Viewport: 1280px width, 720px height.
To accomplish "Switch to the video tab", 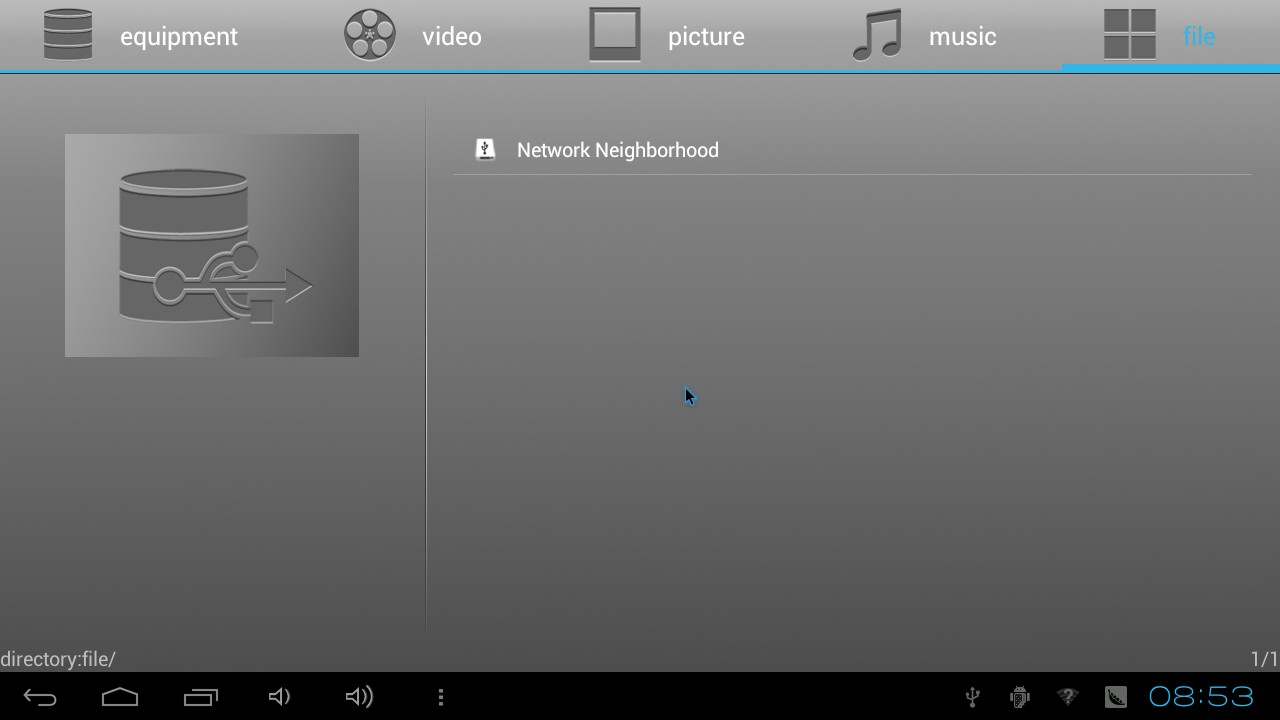I will pos(413,36).
